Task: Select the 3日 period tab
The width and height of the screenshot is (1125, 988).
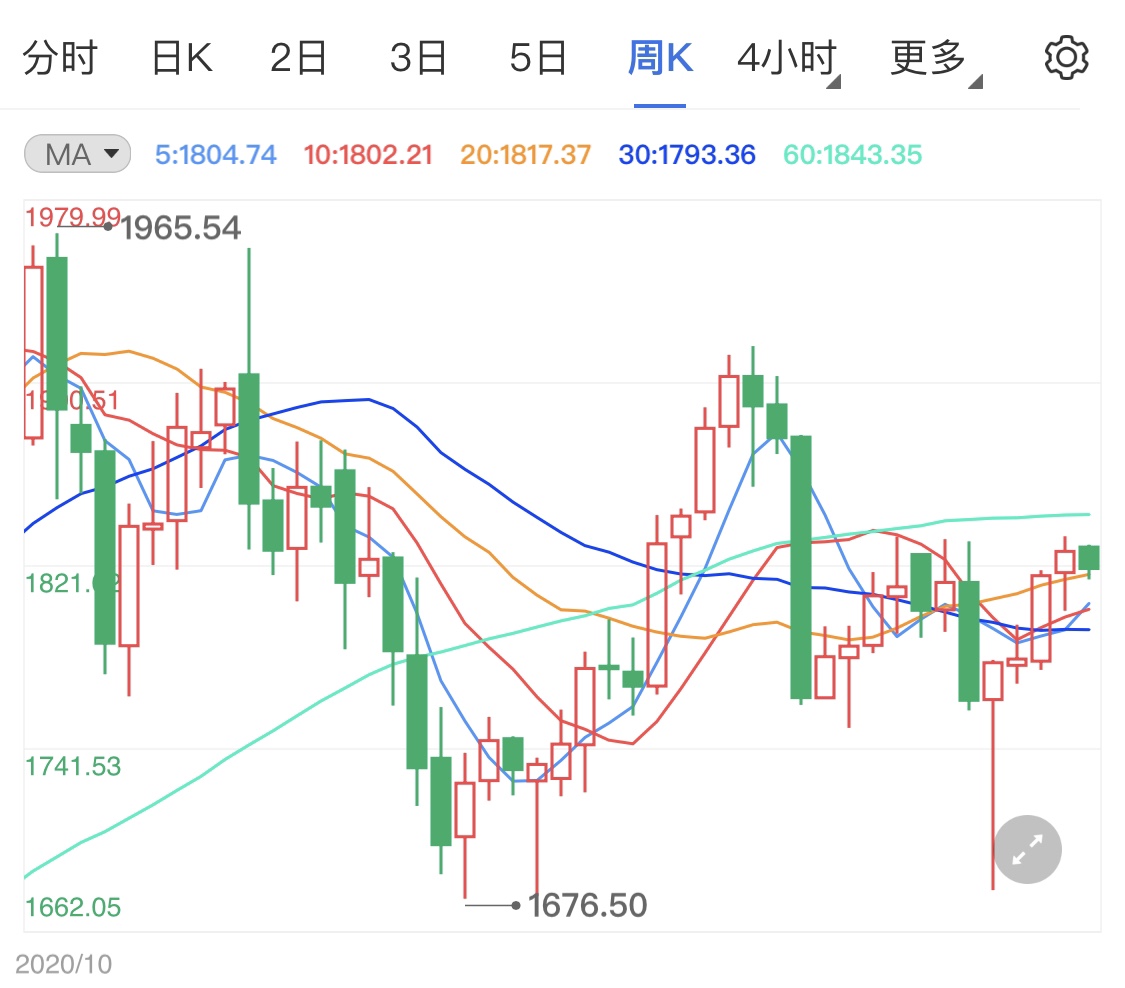Action: (x=418, y=58)
